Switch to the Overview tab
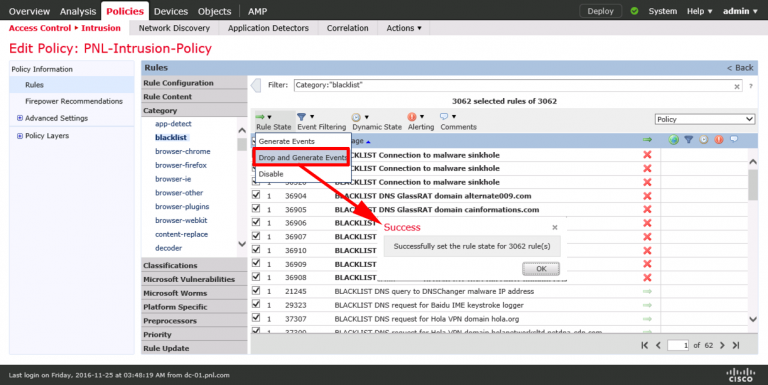768x385 pixels. 29,11
